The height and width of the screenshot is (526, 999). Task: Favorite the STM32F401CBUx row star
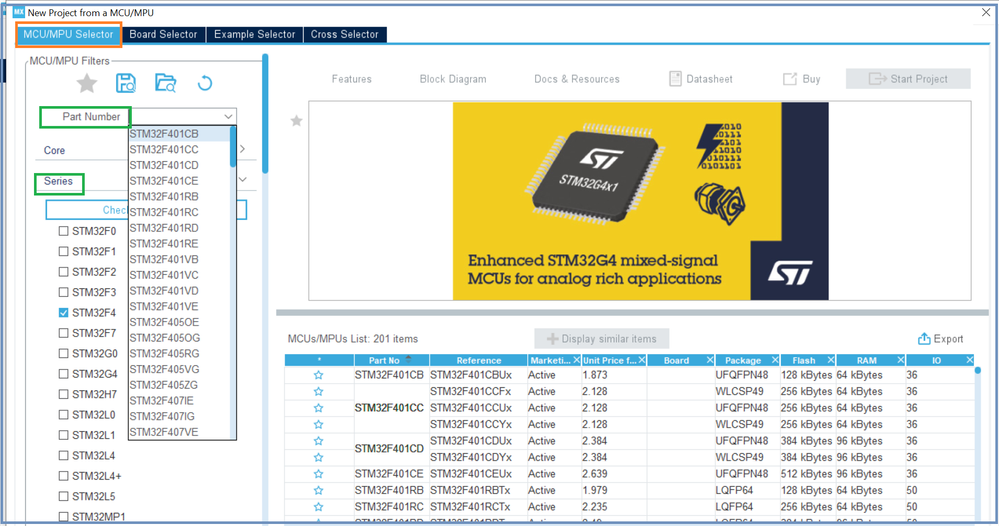(x=319, y=375)
